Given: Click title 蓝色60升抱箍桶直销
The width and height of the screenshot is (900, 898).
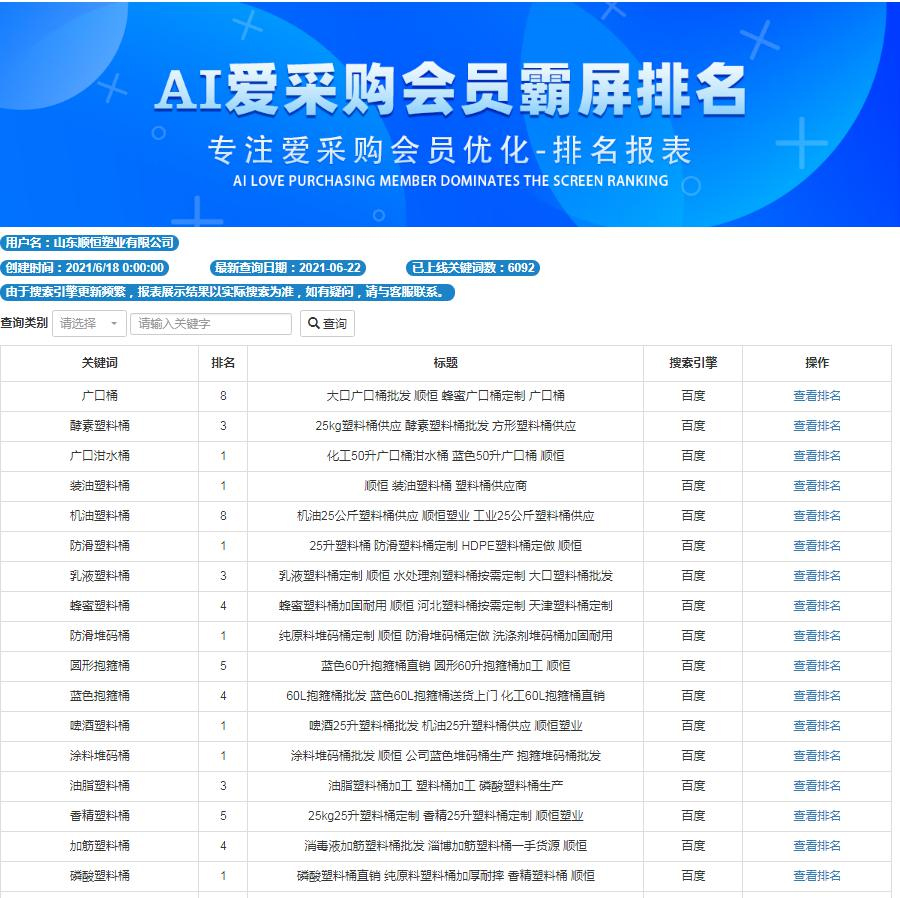Looking at the screenshot, I should tap(445, 666).
